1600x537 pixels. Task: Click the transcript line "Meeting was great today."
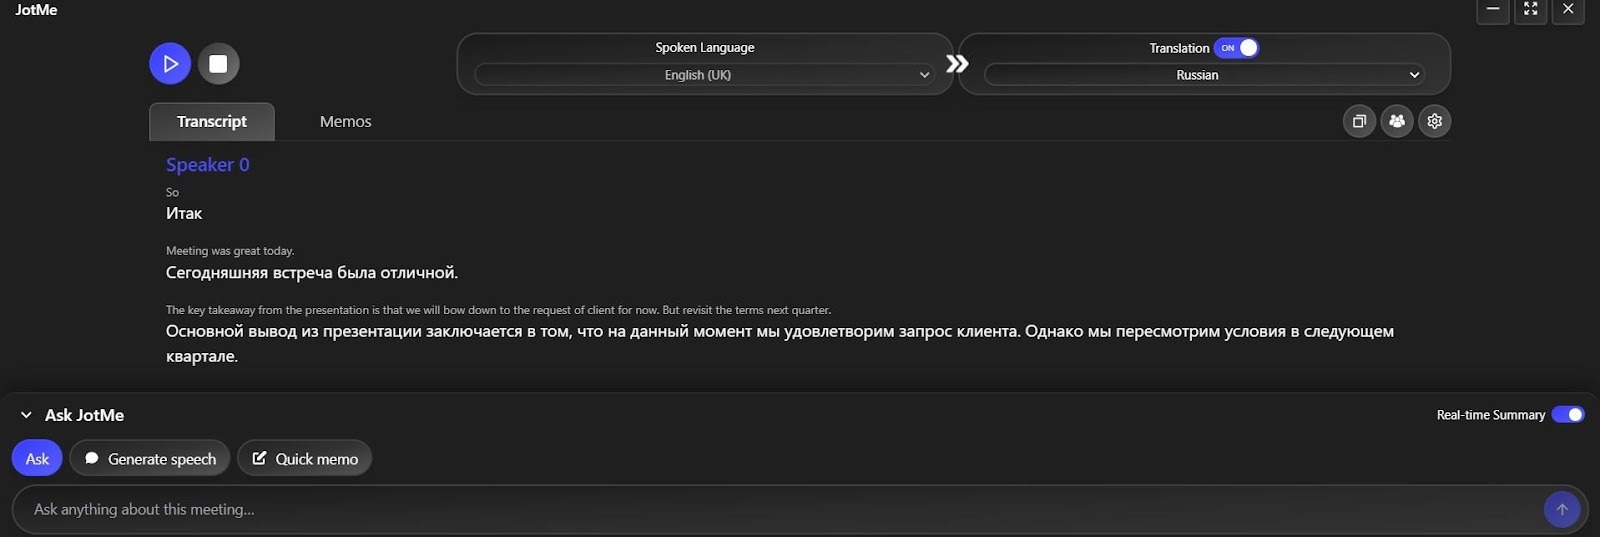tap(230, 251)
